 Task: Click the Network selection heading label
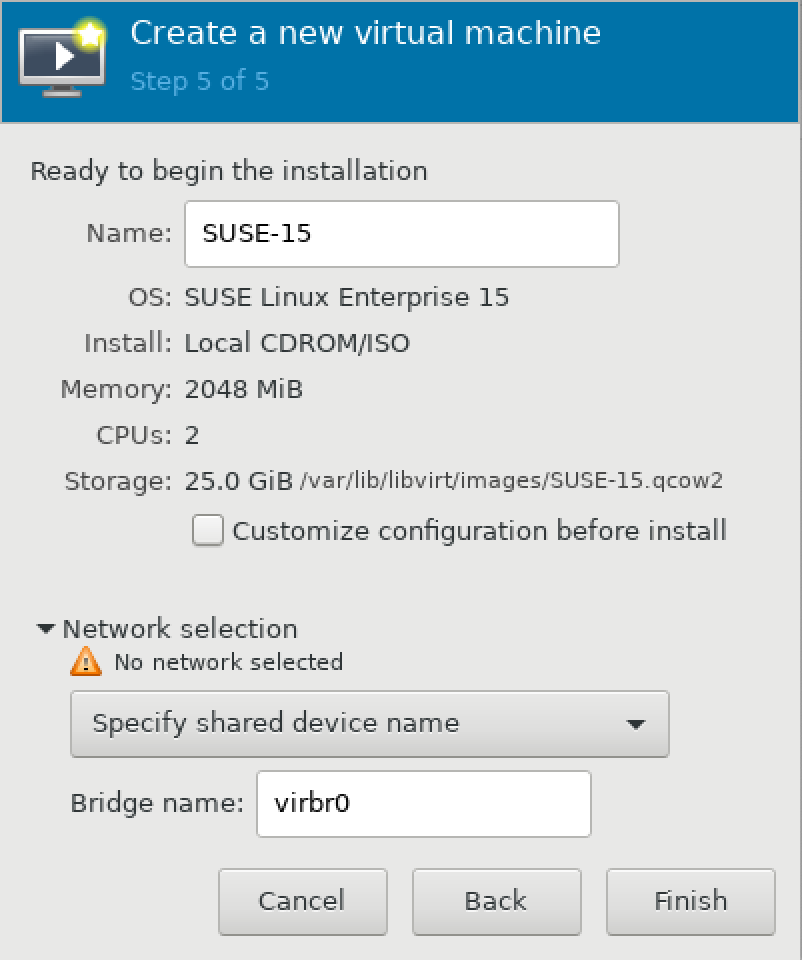180,628
